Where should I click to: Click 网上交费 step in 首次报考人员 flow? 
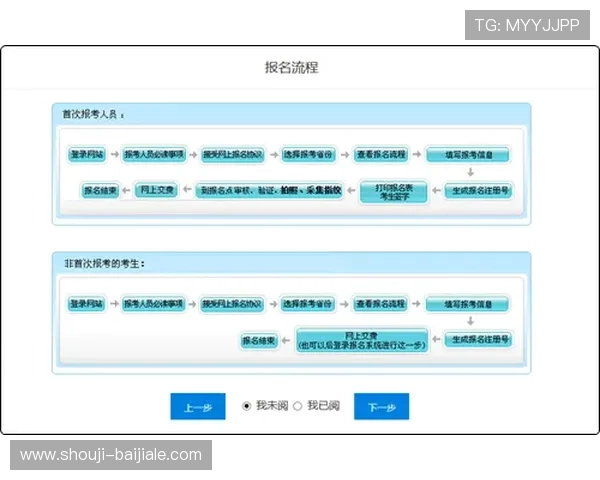[x=157, y=189]
